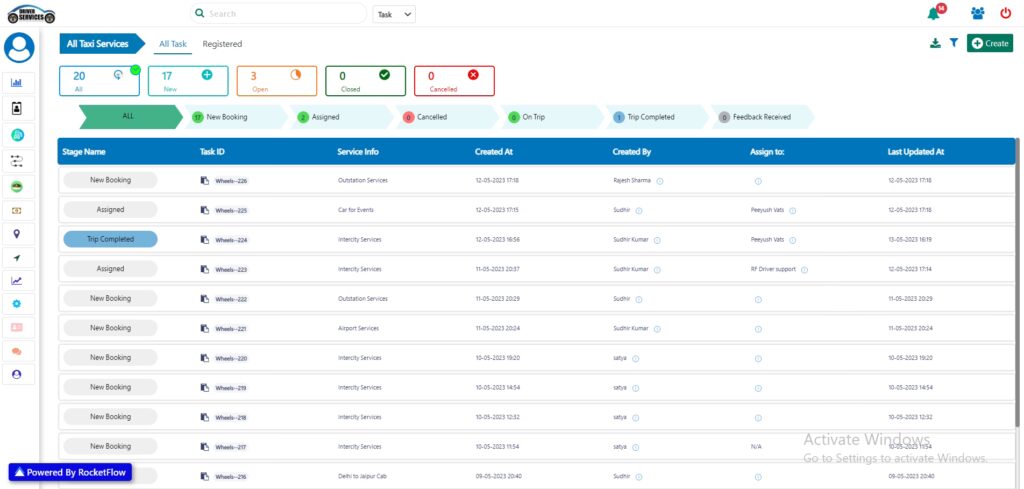Screen dimensions: 1024x489
Task: Download the task list using export icon
Action: point(935,43)
